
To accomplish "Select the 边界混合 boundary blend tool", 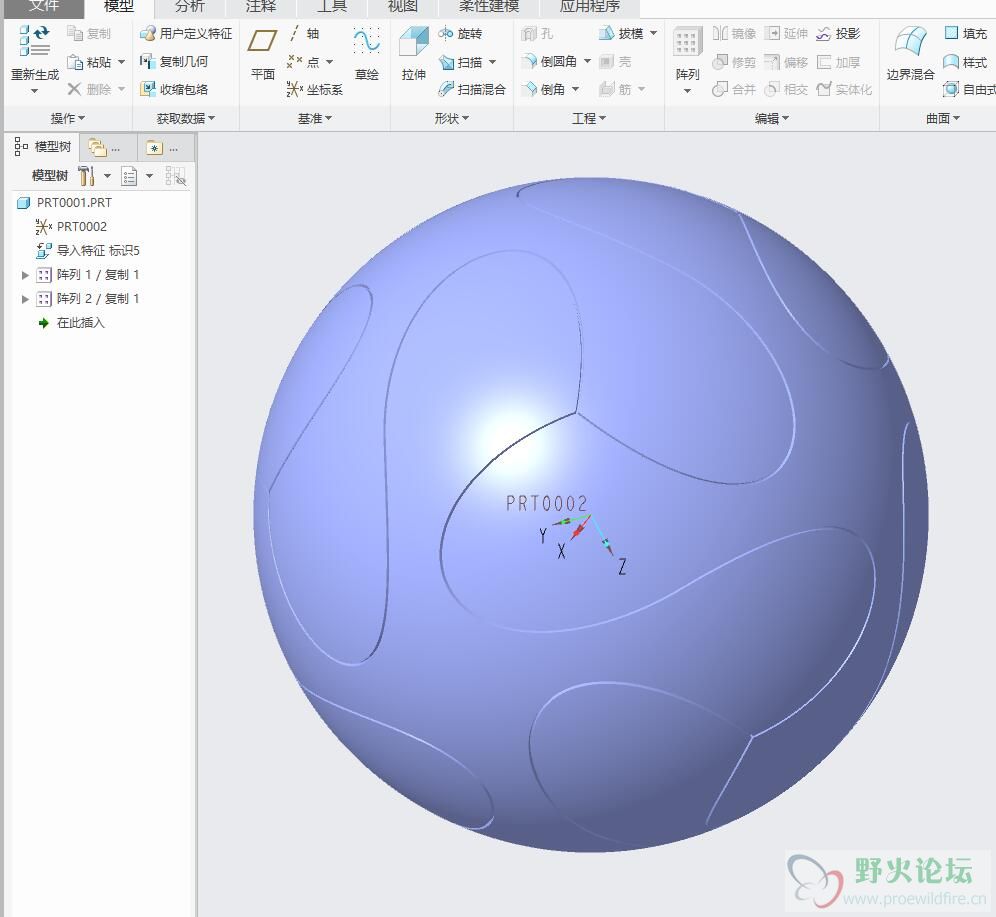I will pyautogui.click(x=910, y=55).
